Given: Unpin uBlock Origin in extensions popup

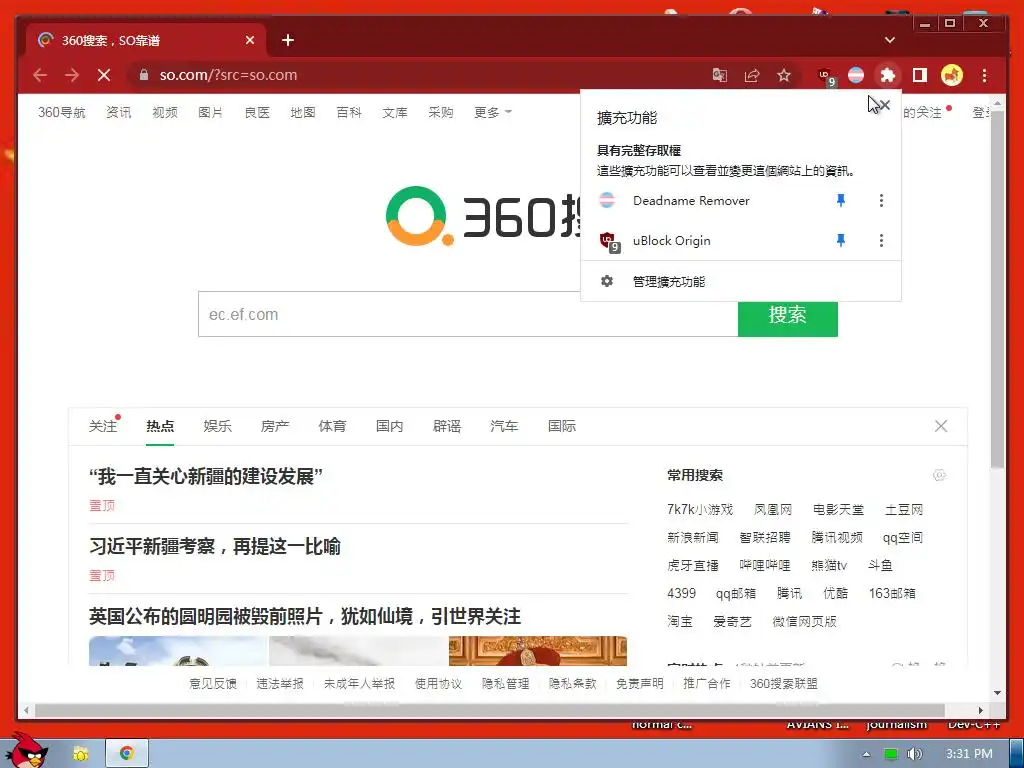Looking at the screenshot, I should tap(841, 240).
